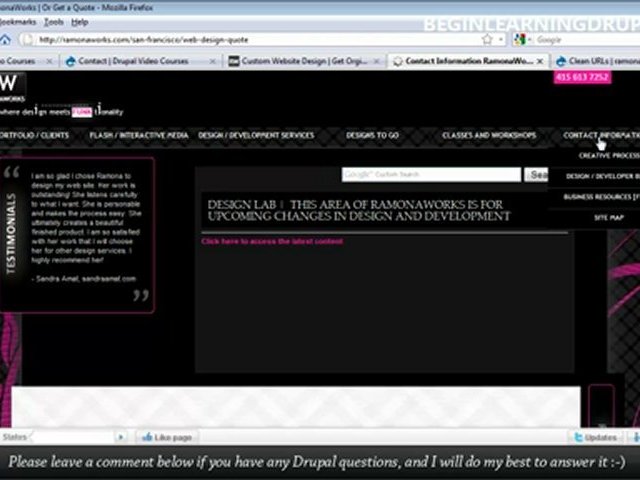Open the Tools menu
This screenshot has height=480, width=640.
pyautogui.click(x=53, y=22)
